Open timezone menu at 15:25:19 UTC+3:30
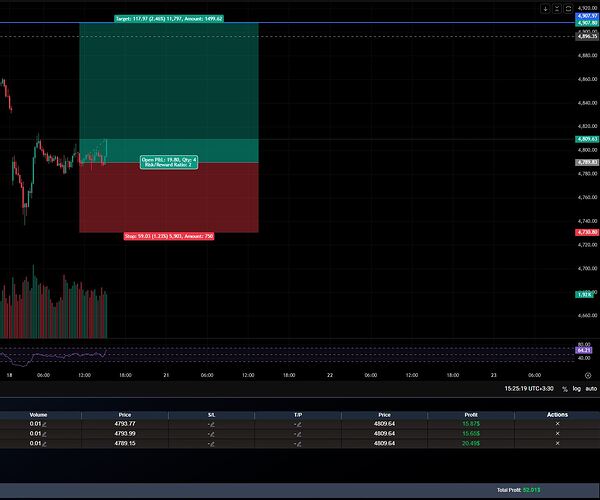 529,389
